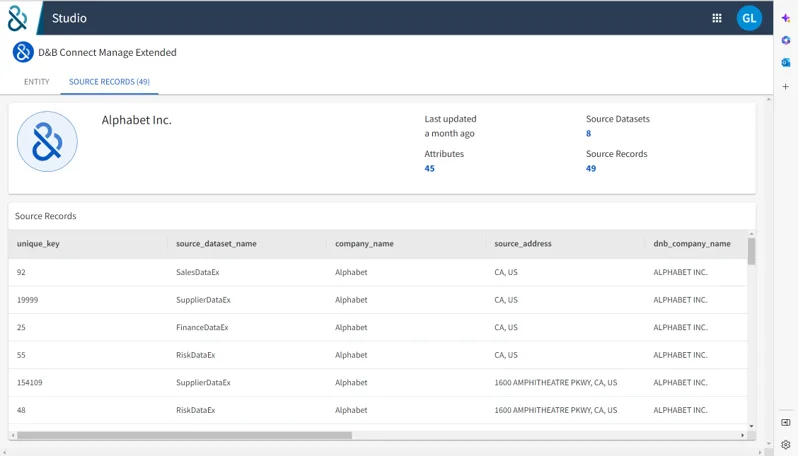Click SalesDataEx dataset cell
The width and height of the screenshot is (798, 456).
pyautogui.click(x=197, y=272)
